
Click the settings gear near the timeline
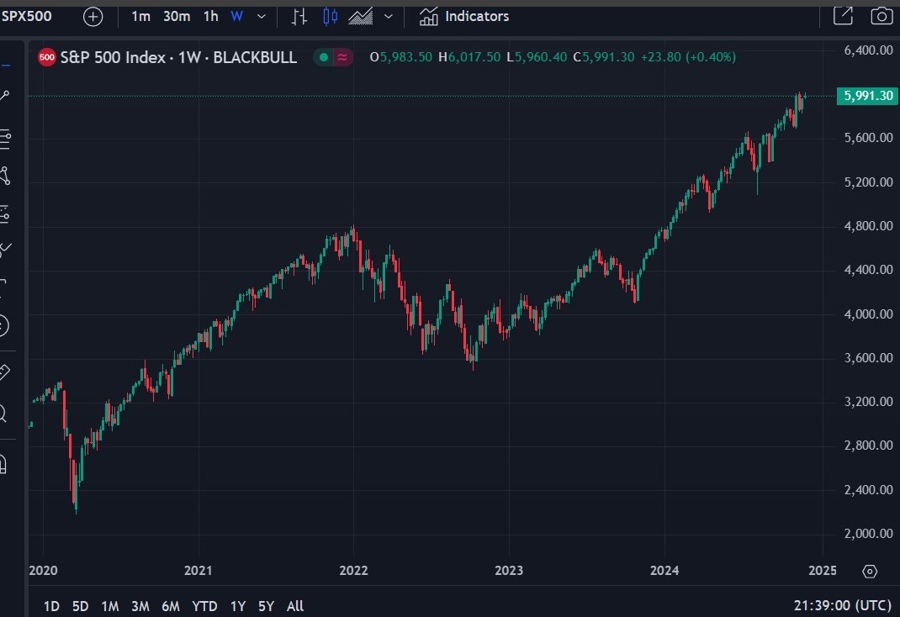point(869,571)
